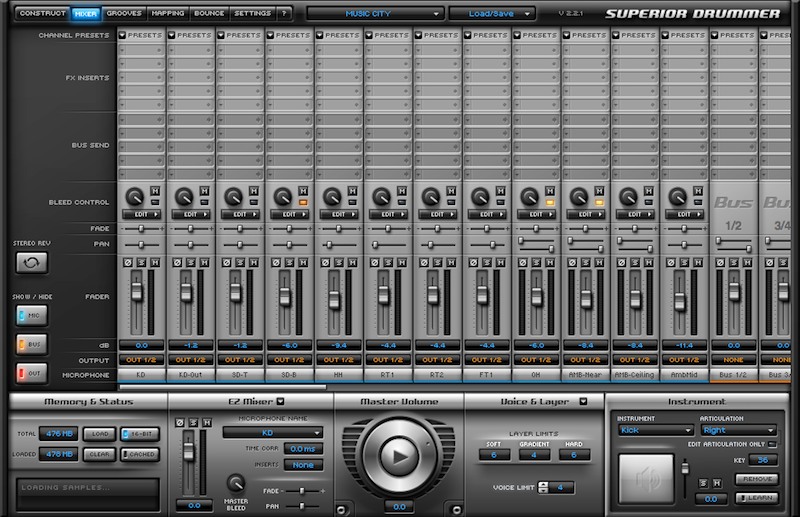Expand the Voice & Layer panel arrow
Image resolution: width=800 pixels, height=517 pixels.
point(583,402)
